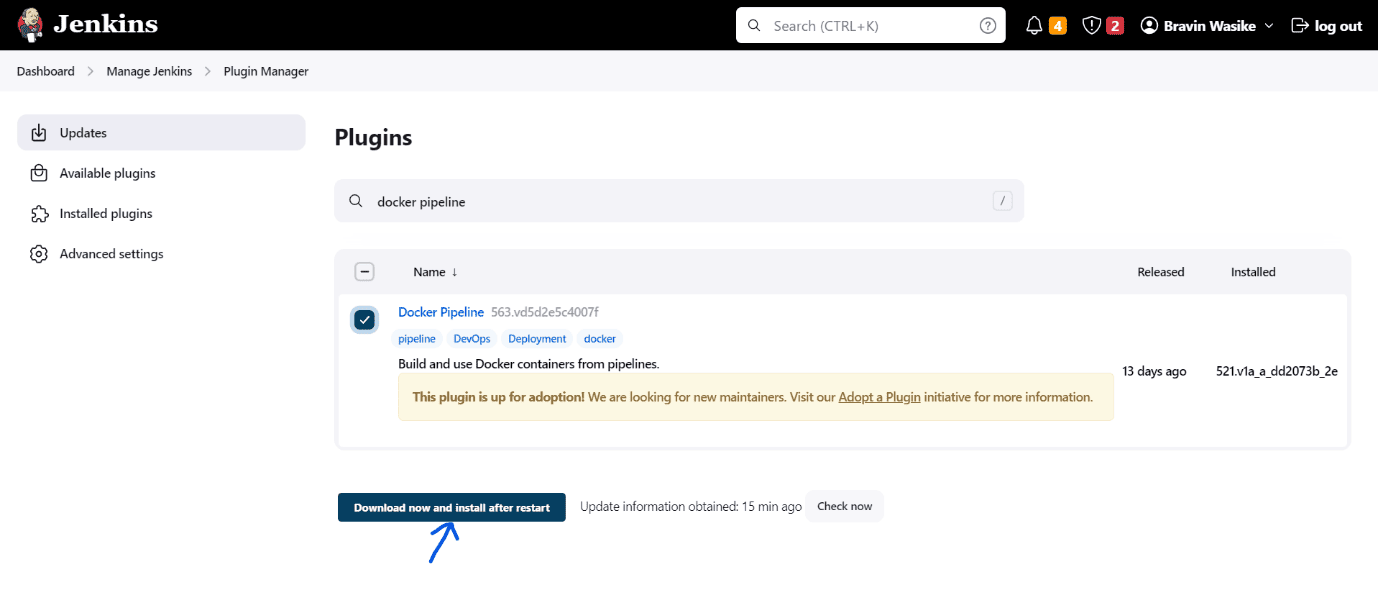Screen dimensions: 1378x590
Task: Click the Plugins page heading
Action: [373, 138]
